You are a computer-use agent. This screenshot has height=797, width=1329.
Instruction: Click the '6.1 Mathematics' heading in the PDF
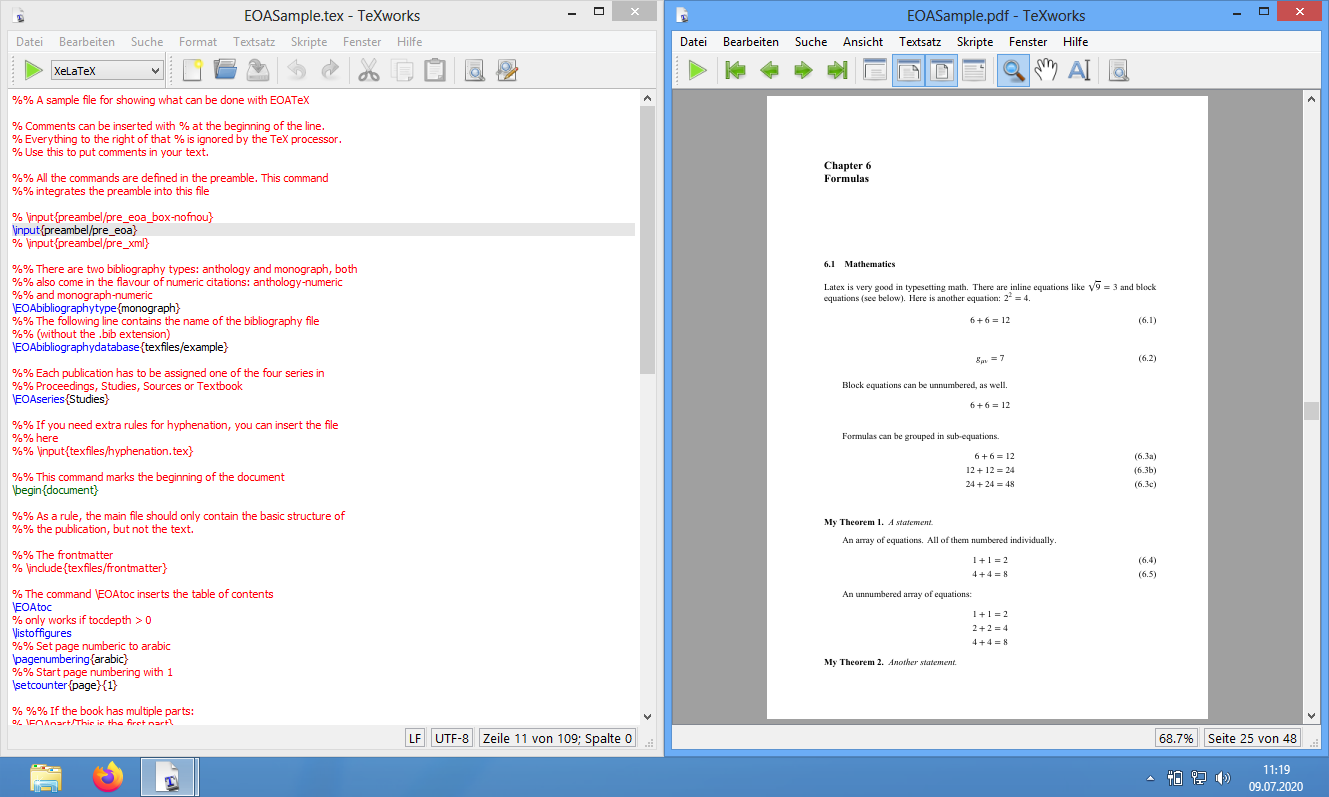pyautogui.click(x=859, y=264)
